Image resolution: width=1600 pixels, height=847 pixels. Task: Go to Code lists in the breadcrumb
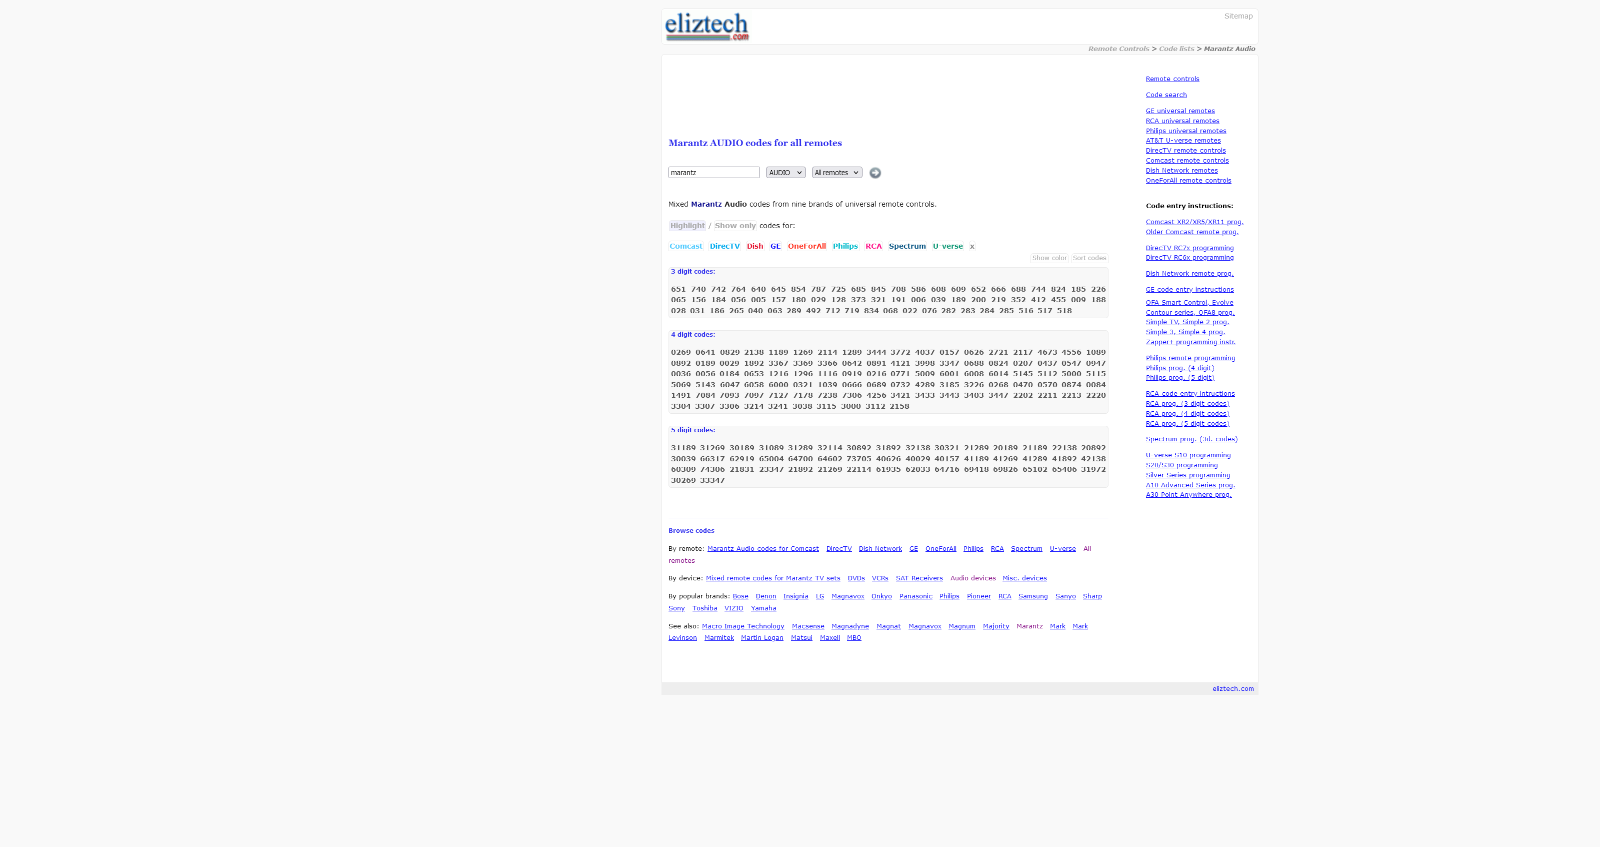[x=1176, y=49]
